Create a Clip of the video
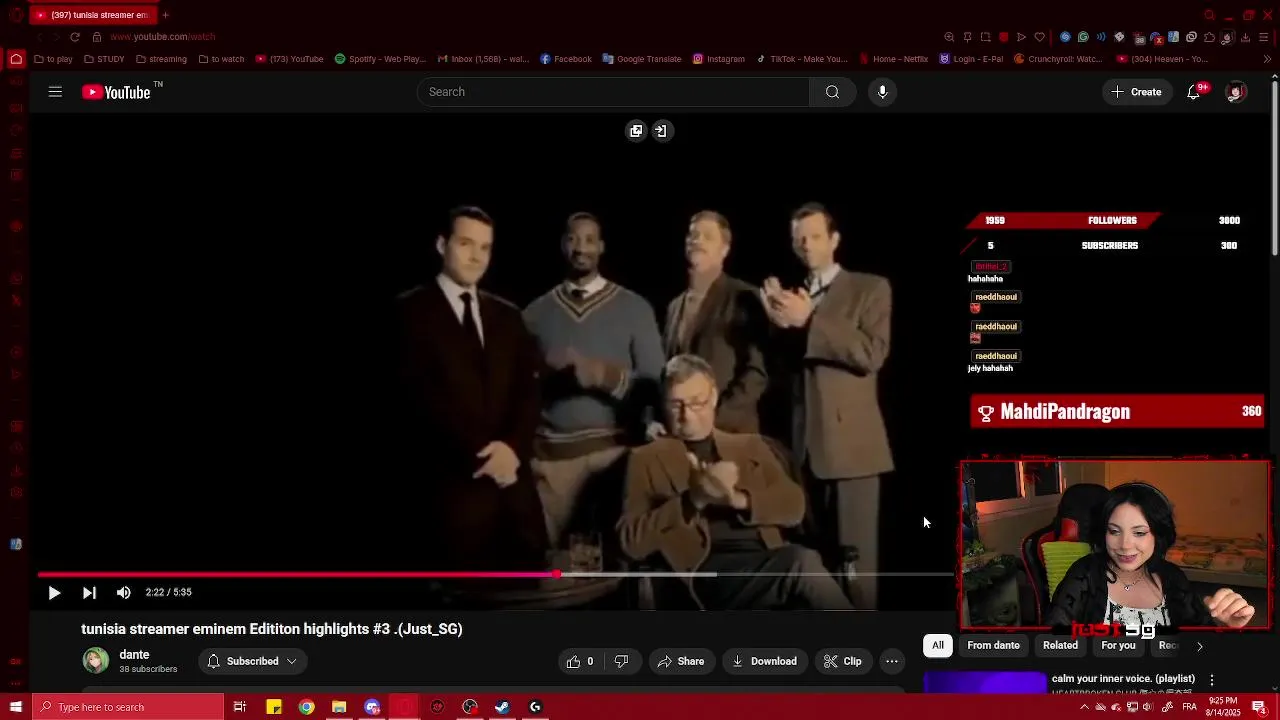The image size is (1280, 720). (x=842, y=661)
